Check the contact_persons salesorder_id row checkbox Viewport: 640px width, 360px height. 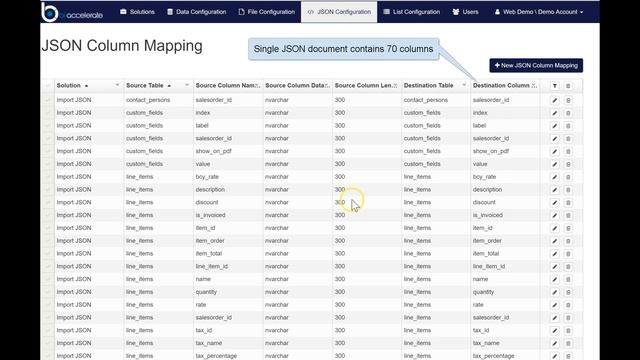48,100
